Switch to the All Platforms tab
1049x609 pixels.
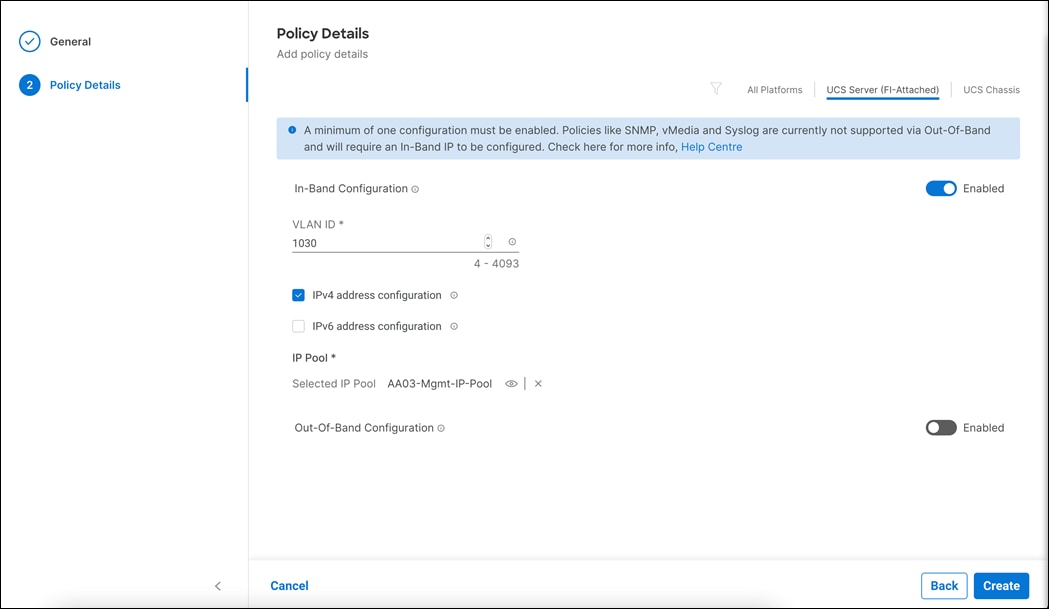[774, 89]
